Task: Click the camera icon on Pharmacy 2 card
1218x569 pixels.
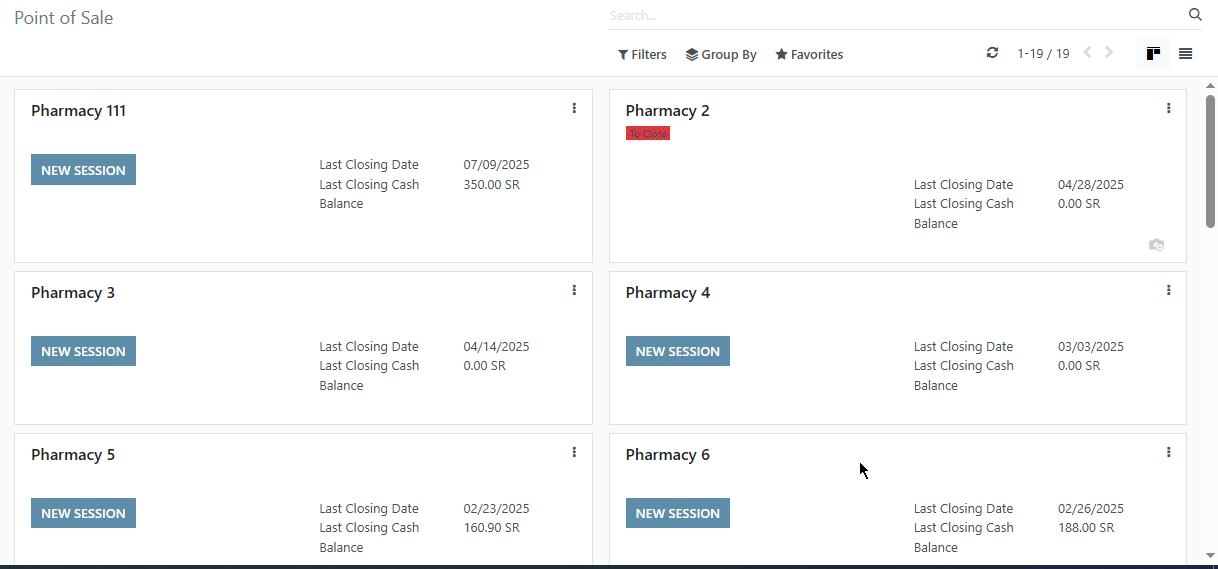Action: coord(1156,245)
